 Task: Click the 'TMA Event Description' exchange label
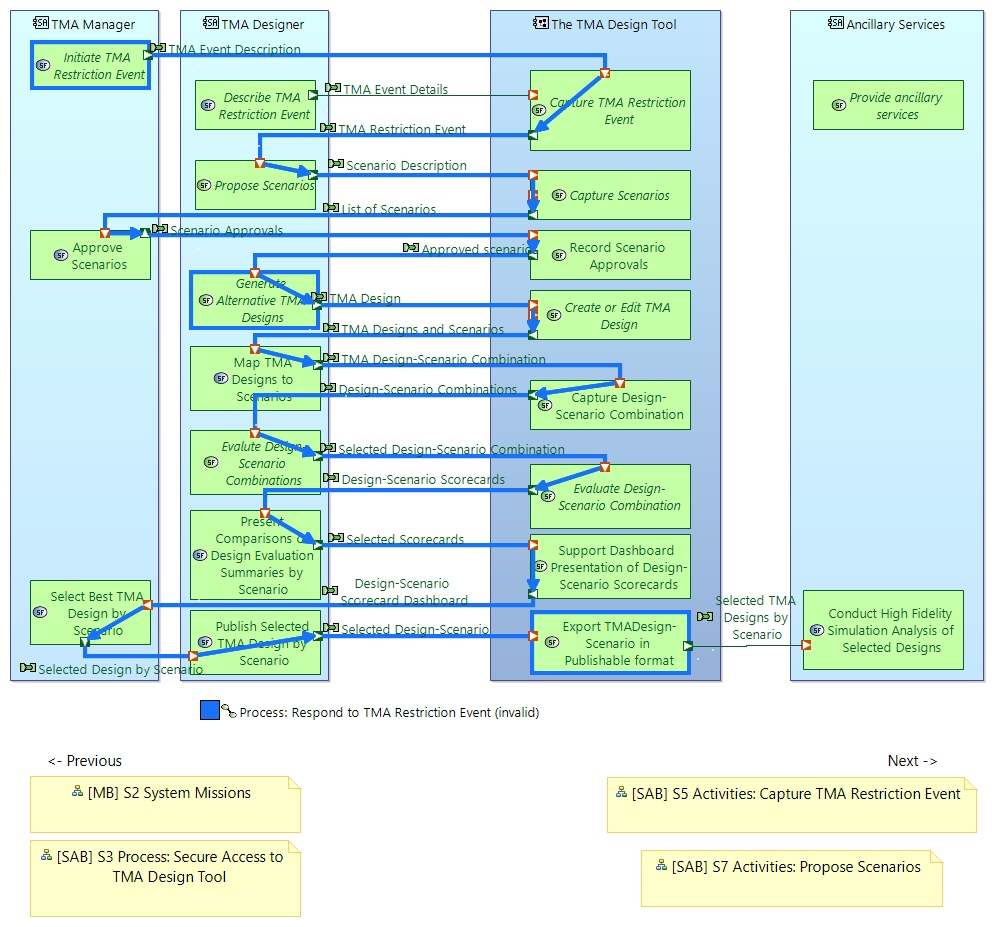234,49
